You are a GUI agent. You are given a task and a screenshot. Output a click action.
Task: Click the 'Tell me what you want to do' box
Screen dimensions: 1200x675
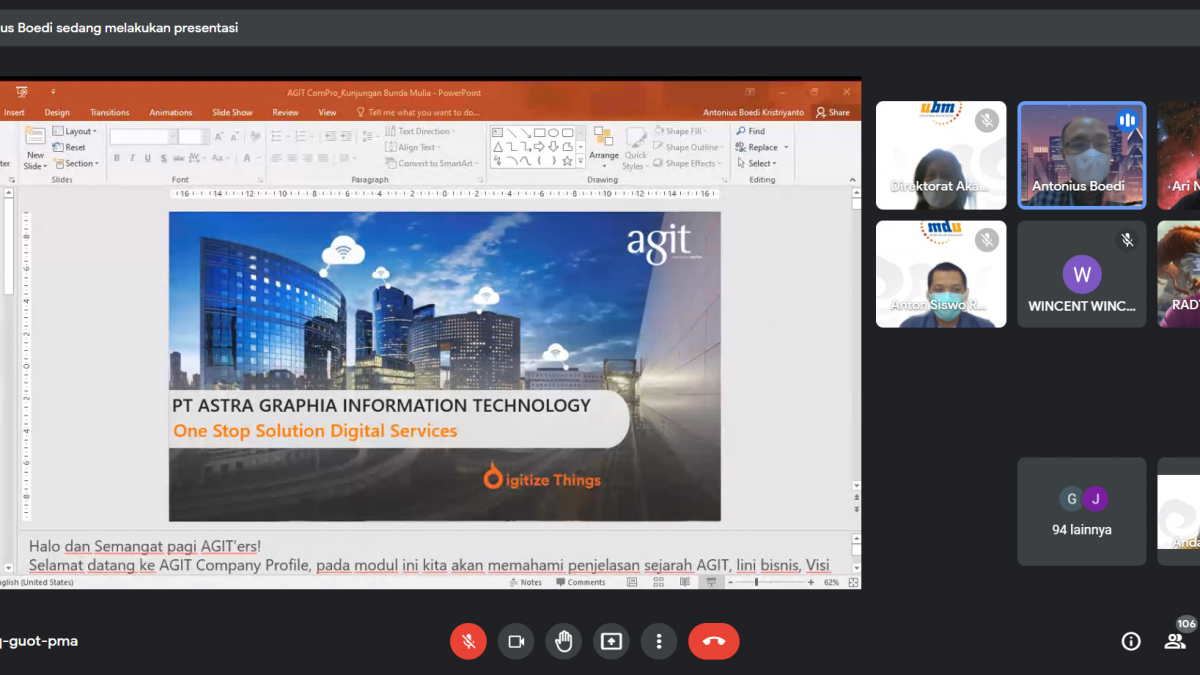[x=419, y=113]
